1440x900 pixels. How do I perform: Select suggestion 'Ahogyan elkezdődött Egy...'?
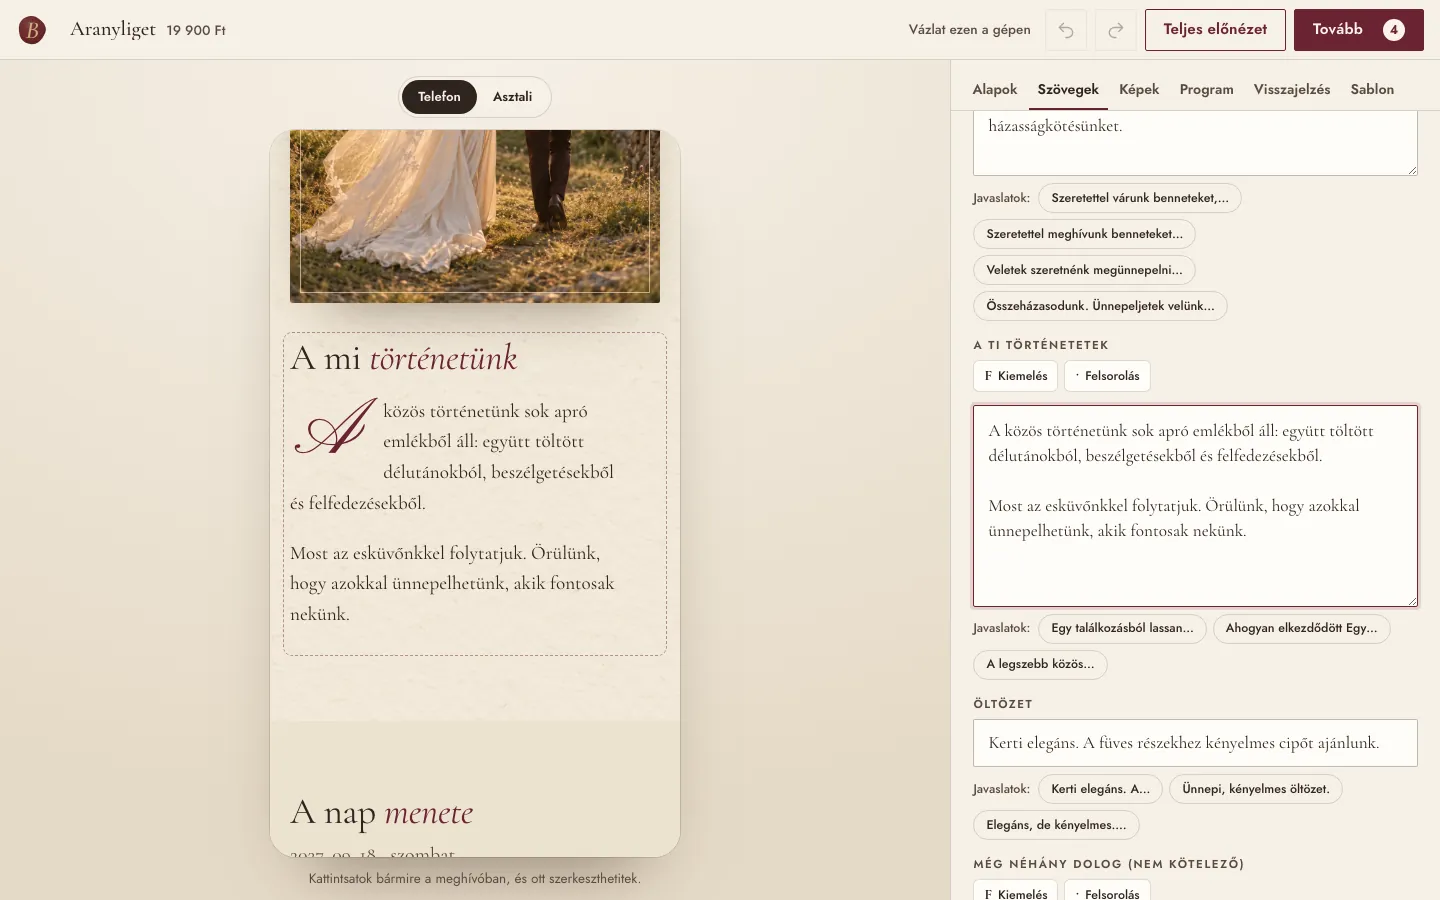(x=1301, y=628)
